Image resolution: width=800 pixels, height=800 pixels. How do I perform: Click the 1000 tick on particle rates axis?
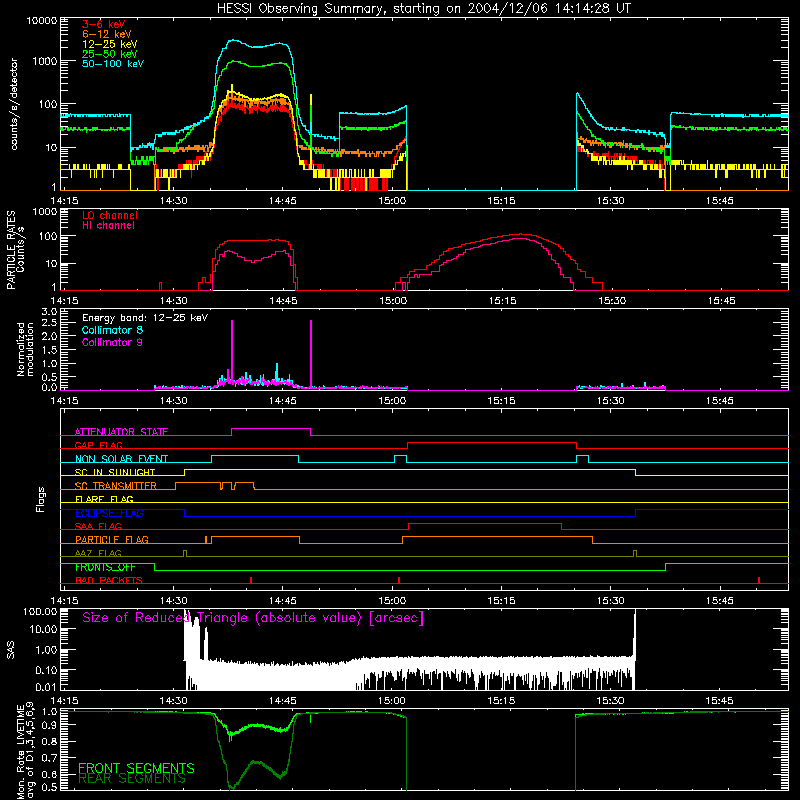tap(44, 212)
